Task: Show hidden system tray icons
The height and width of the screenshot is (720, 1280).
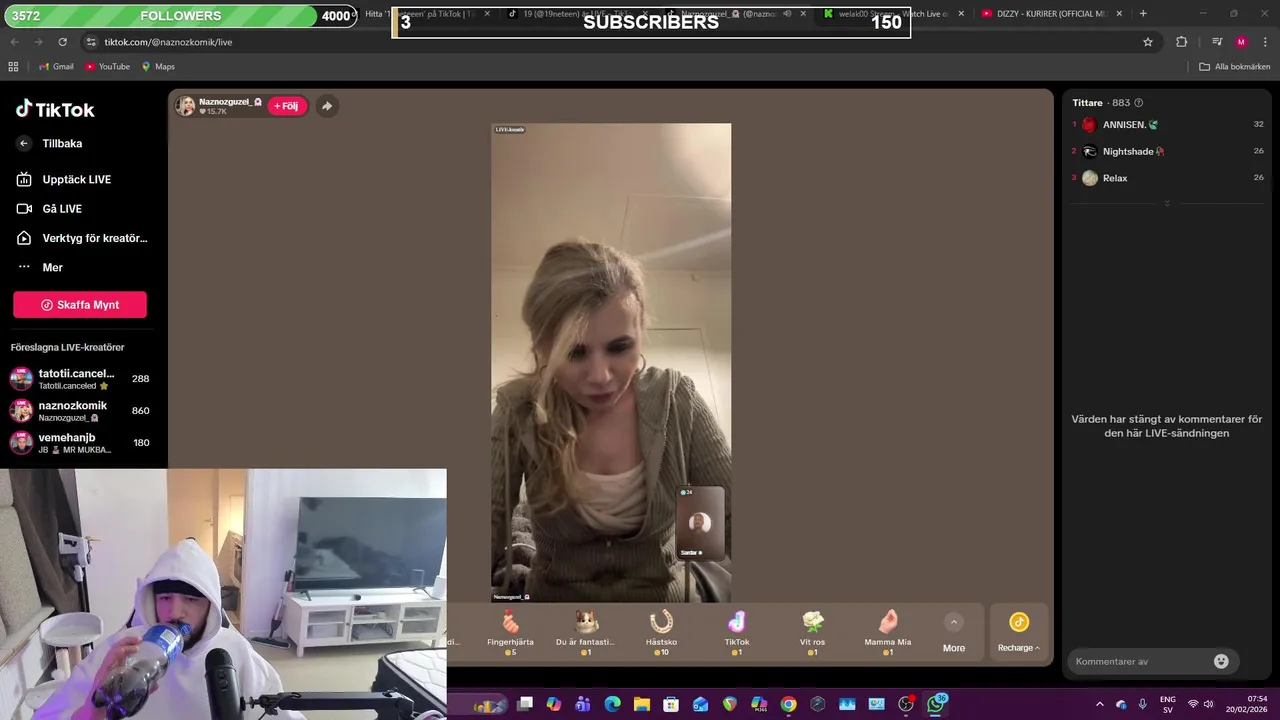Action: click(1100, 705)
